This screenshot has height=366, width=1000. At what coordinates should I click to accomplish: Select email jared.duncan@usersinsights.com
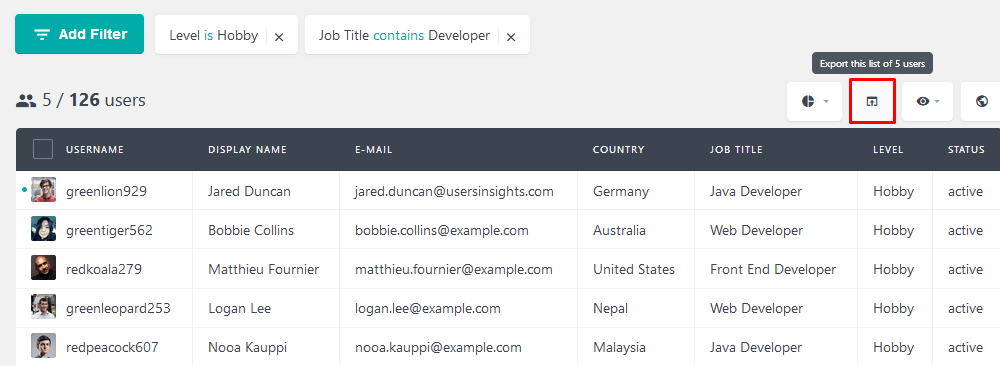pyautogui.click(x=454, y=191)
